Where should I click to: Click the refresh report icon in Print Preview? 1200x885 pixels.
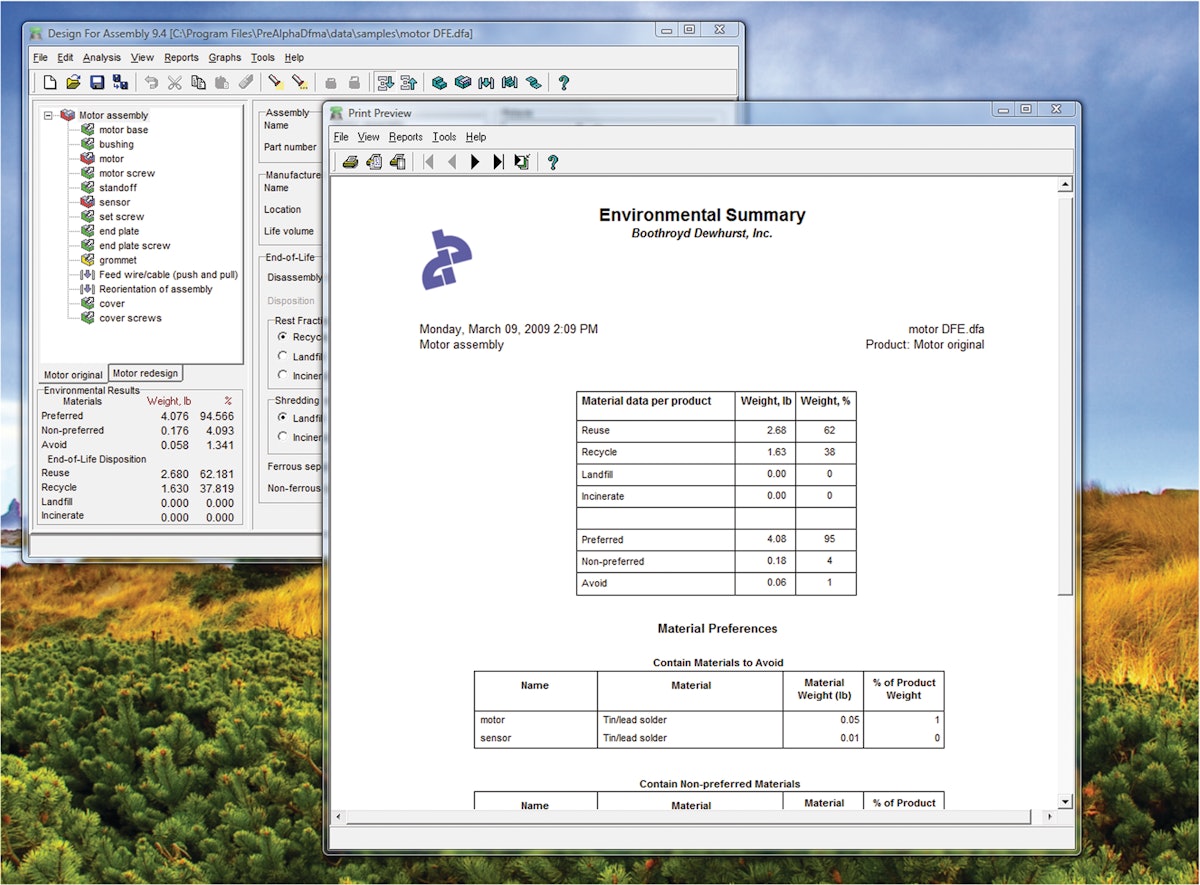pyautogui.click(x=521, y=161)
